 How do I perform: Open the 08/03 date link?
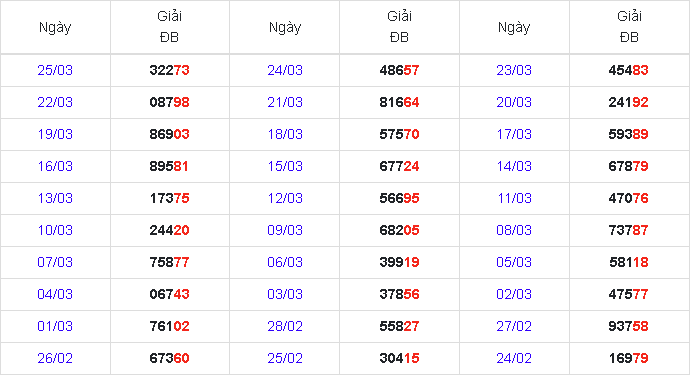[x=514, y=230]
